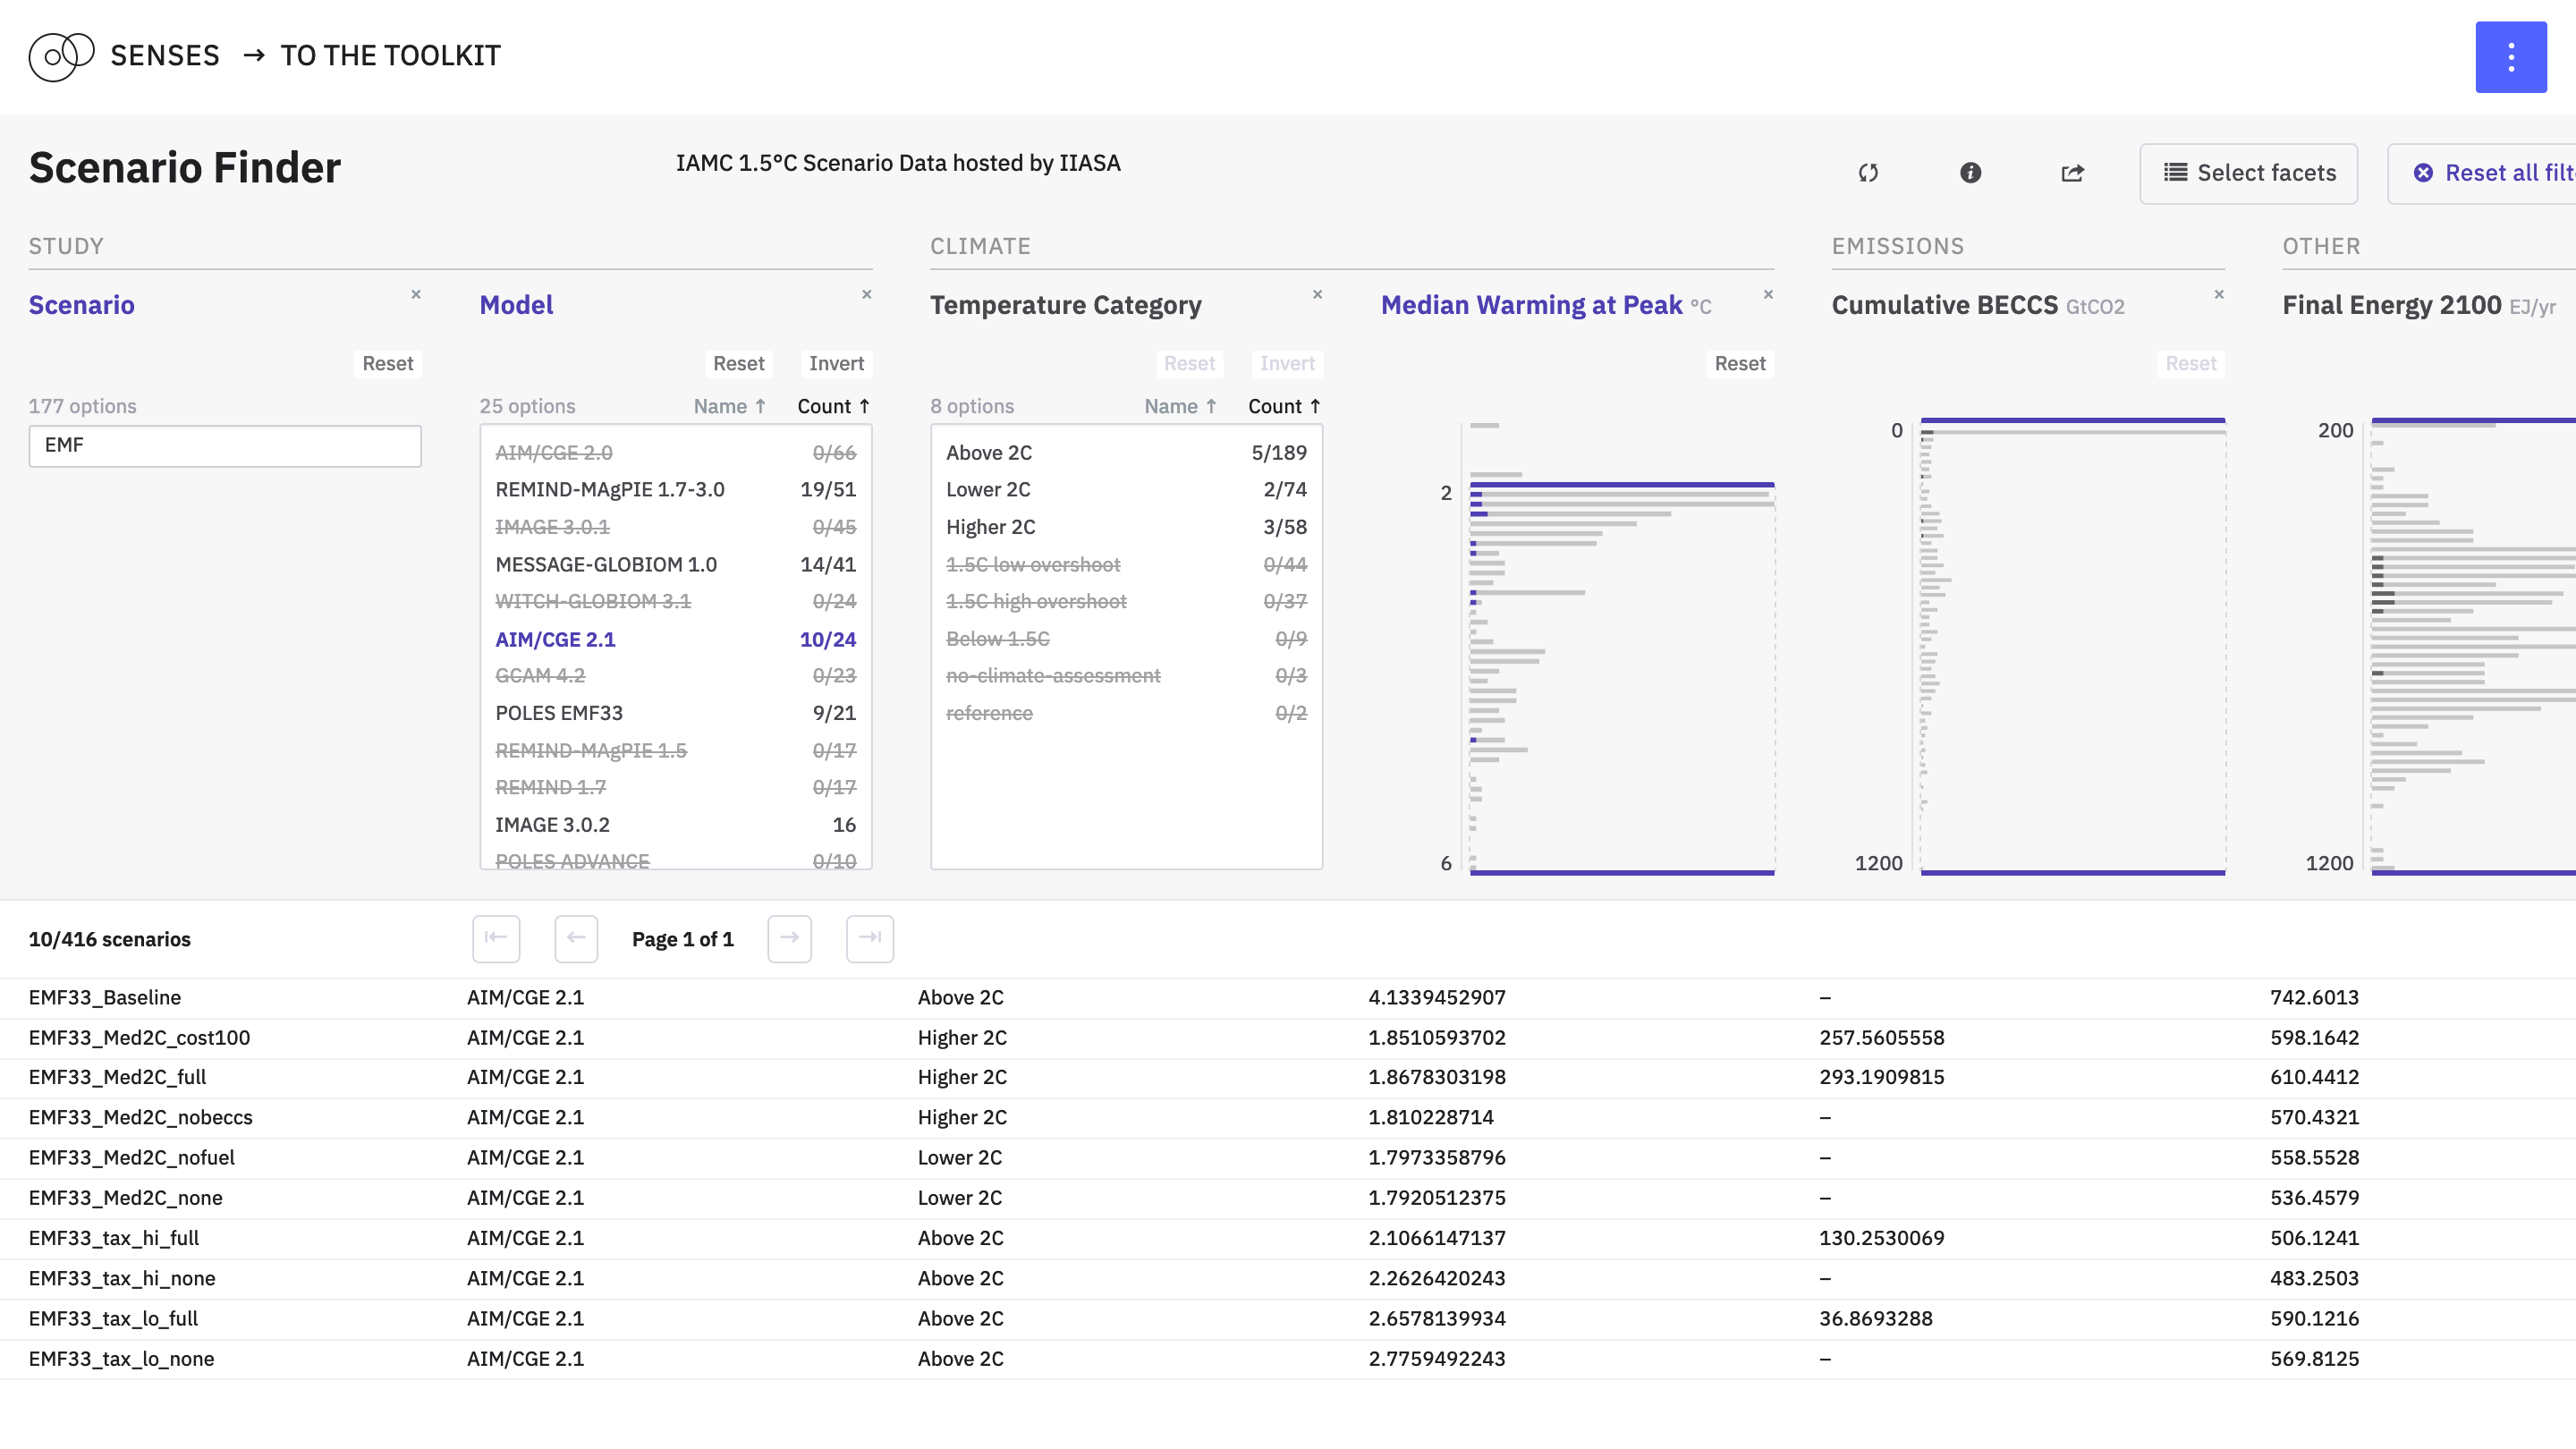Go to next page arrow

[x=789, y=938]
